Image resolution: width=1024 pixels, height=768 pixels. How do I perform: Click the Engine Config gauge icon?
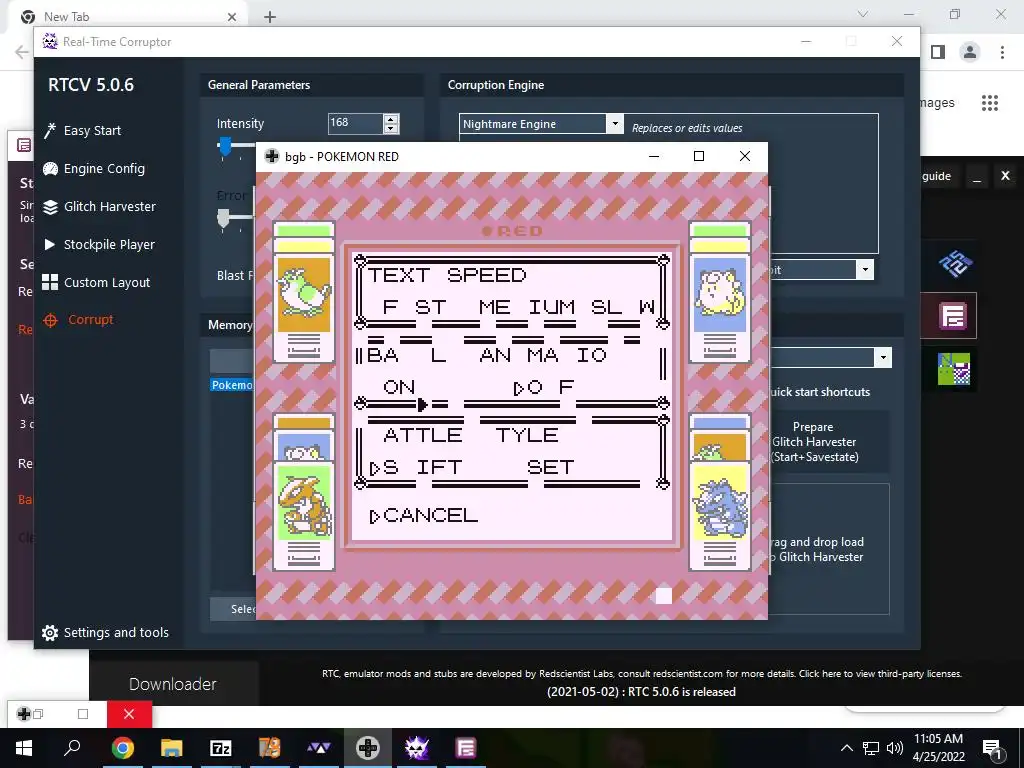click(x=50, y=168)
